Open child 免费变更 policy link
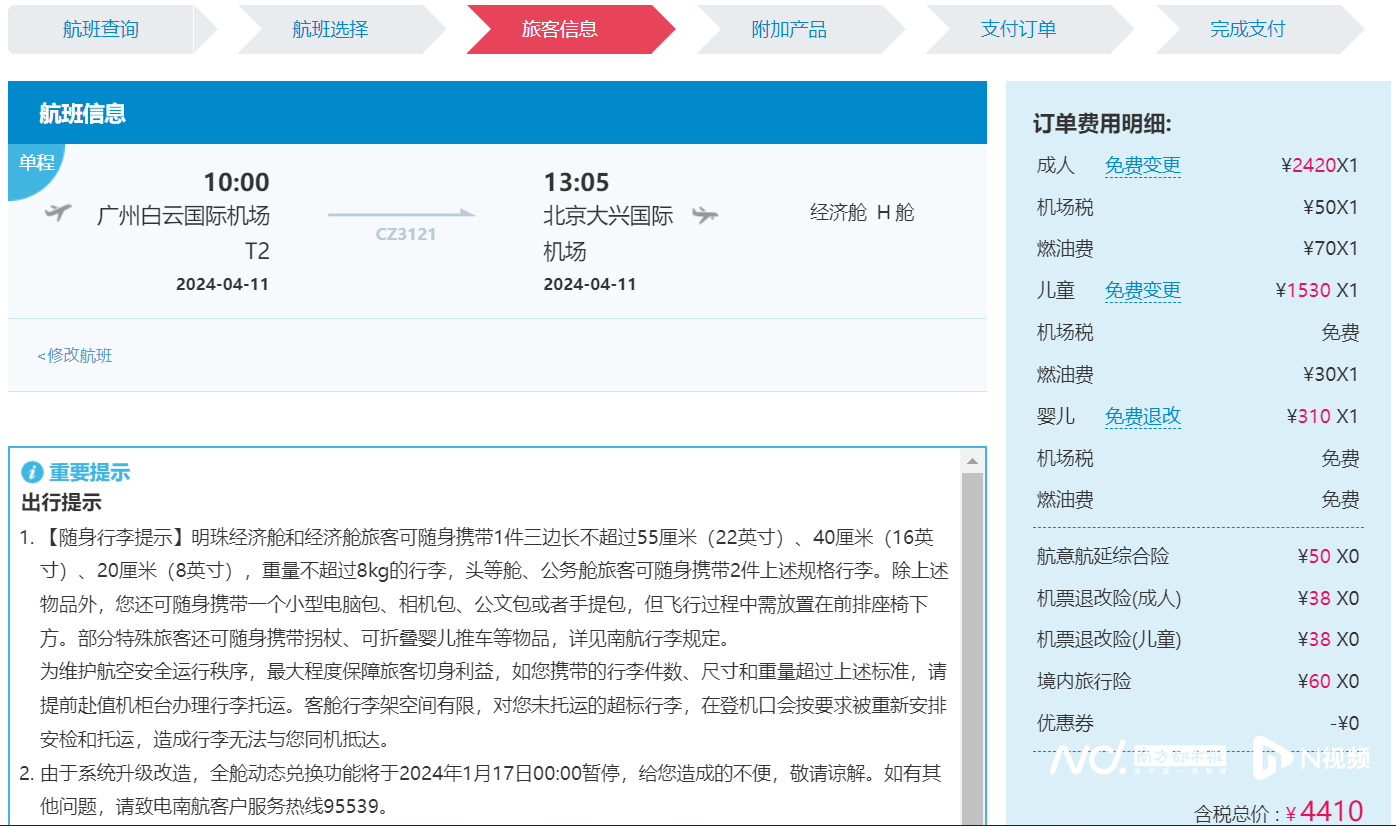The width and height of the screenshot is (1396, 826). 1142,290
